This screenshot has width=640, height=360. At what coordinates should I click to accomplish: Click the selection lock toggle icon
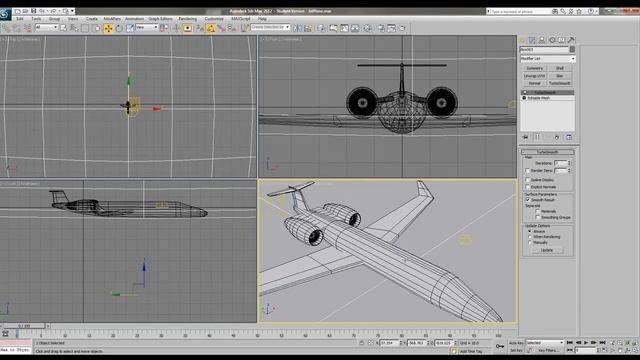tap(362, 343)
